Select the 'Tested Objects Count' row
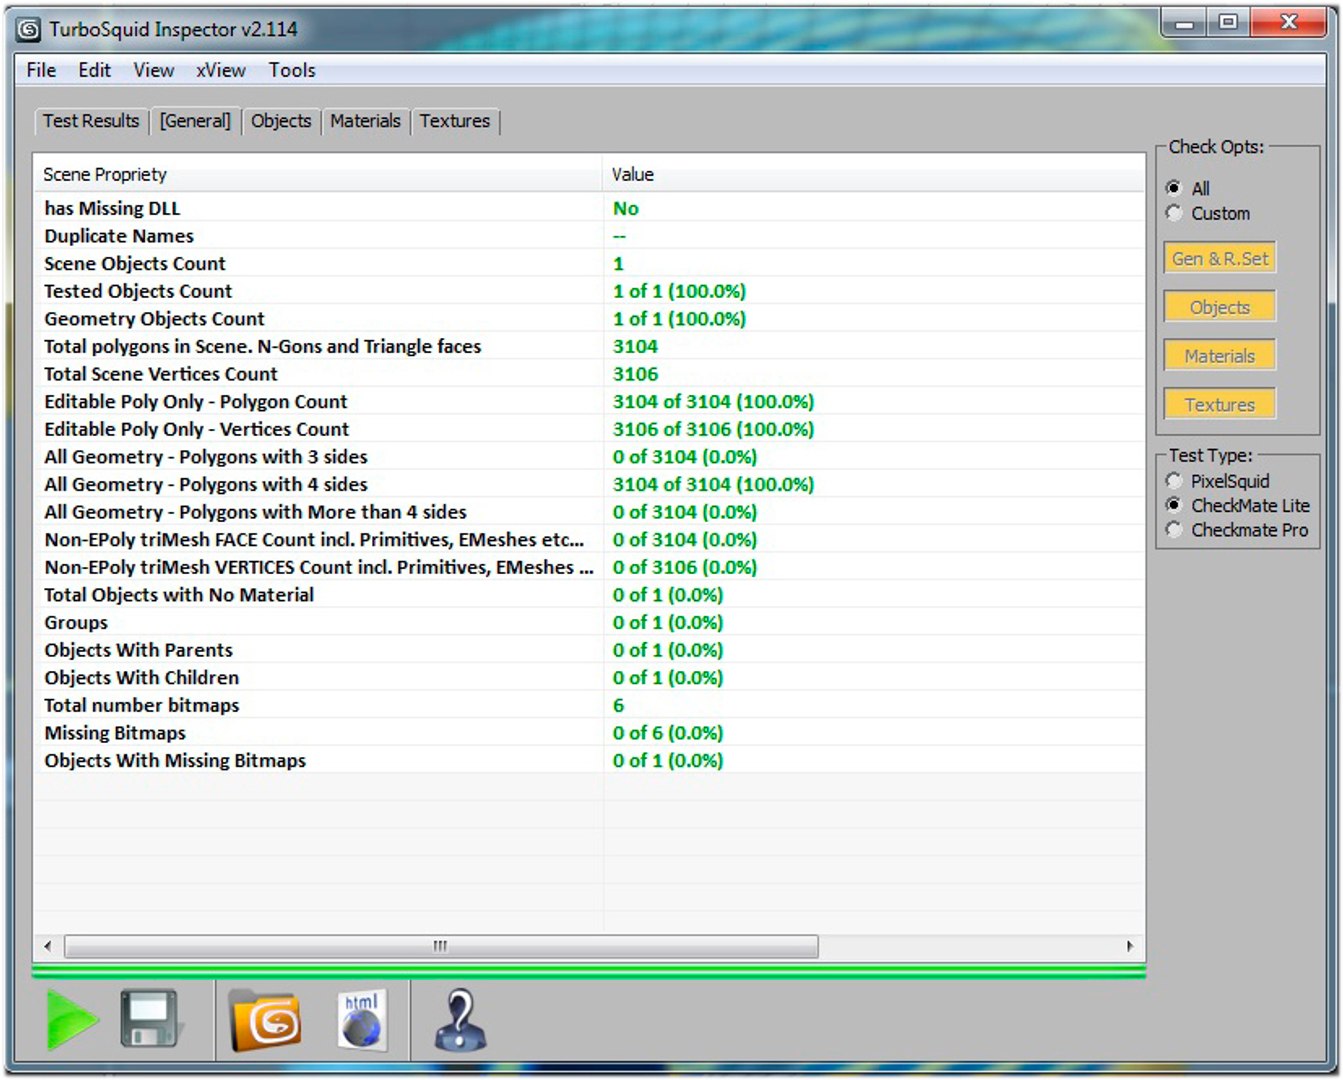Screen dimensions: 1343x1080 (589, 291)
